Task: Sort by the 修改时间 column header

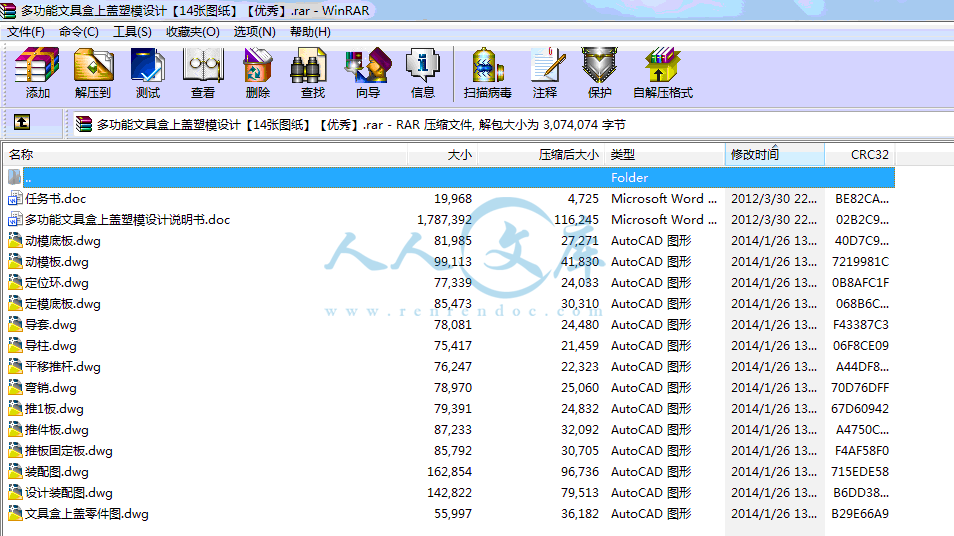Action: (775, 155)
